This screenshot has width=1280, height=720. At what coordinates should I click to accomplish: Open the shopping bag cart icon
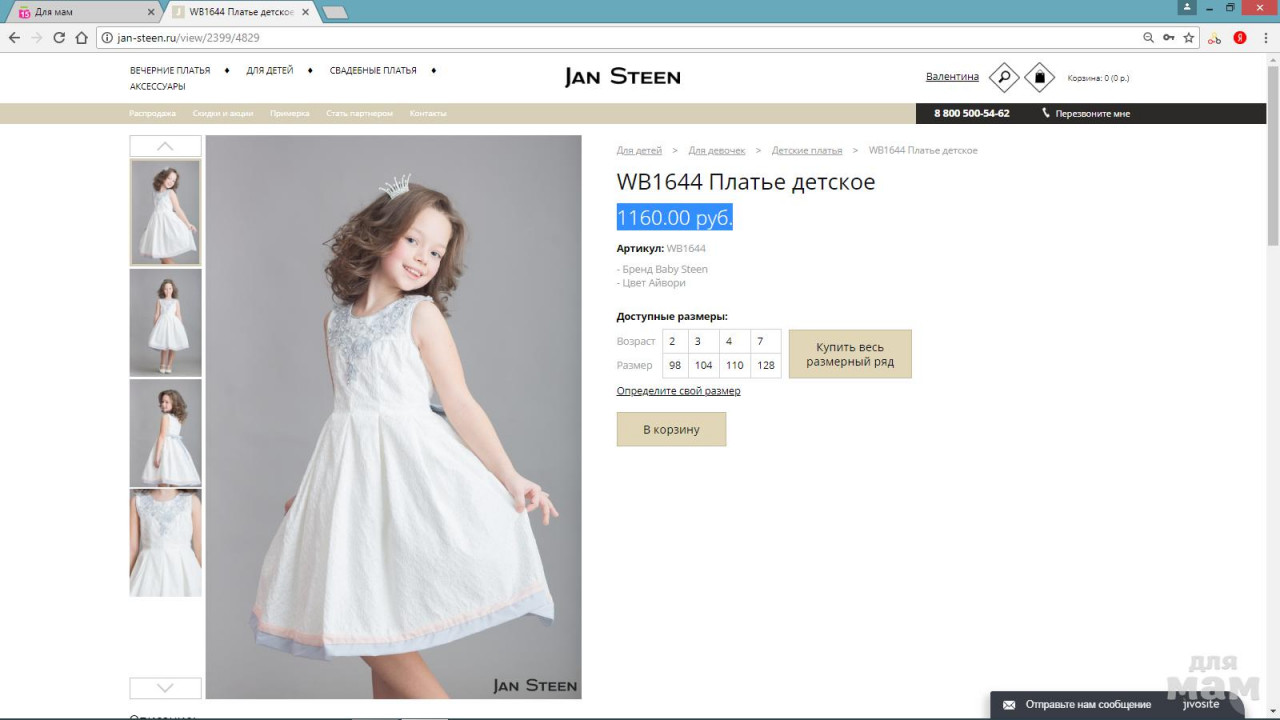pos(1039,77)
